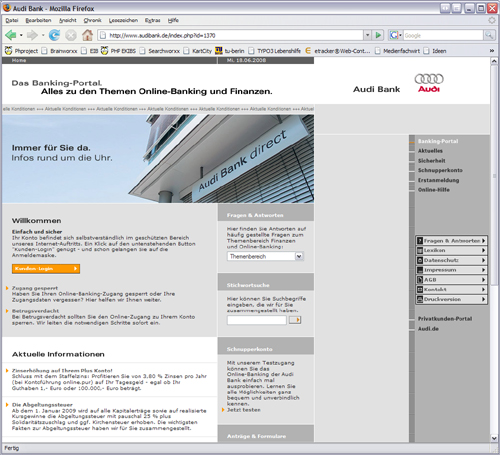The height and width of the screenshot is (455, 500).
Task: Open the Audi.de link
Action: 428,329
